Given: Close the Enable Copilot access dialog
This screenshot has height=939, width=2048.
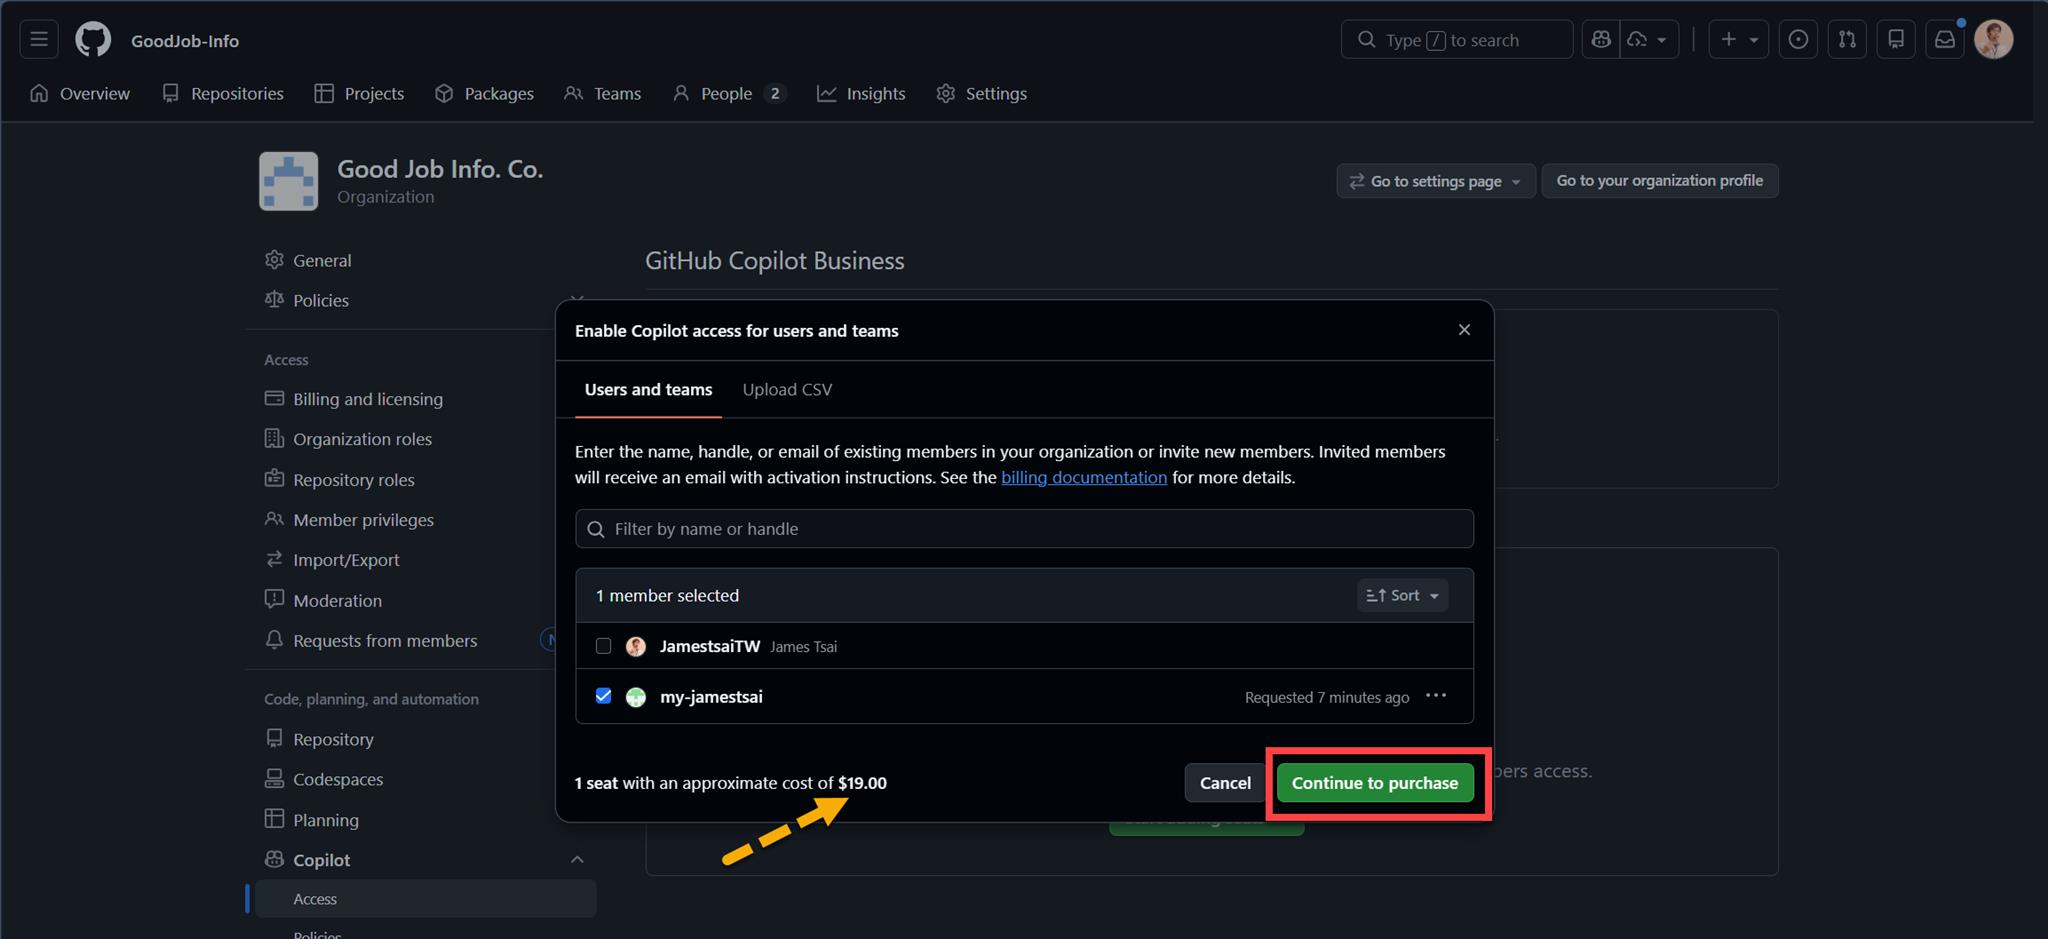Looking at the screenshot, I should tap(1464, 330).
